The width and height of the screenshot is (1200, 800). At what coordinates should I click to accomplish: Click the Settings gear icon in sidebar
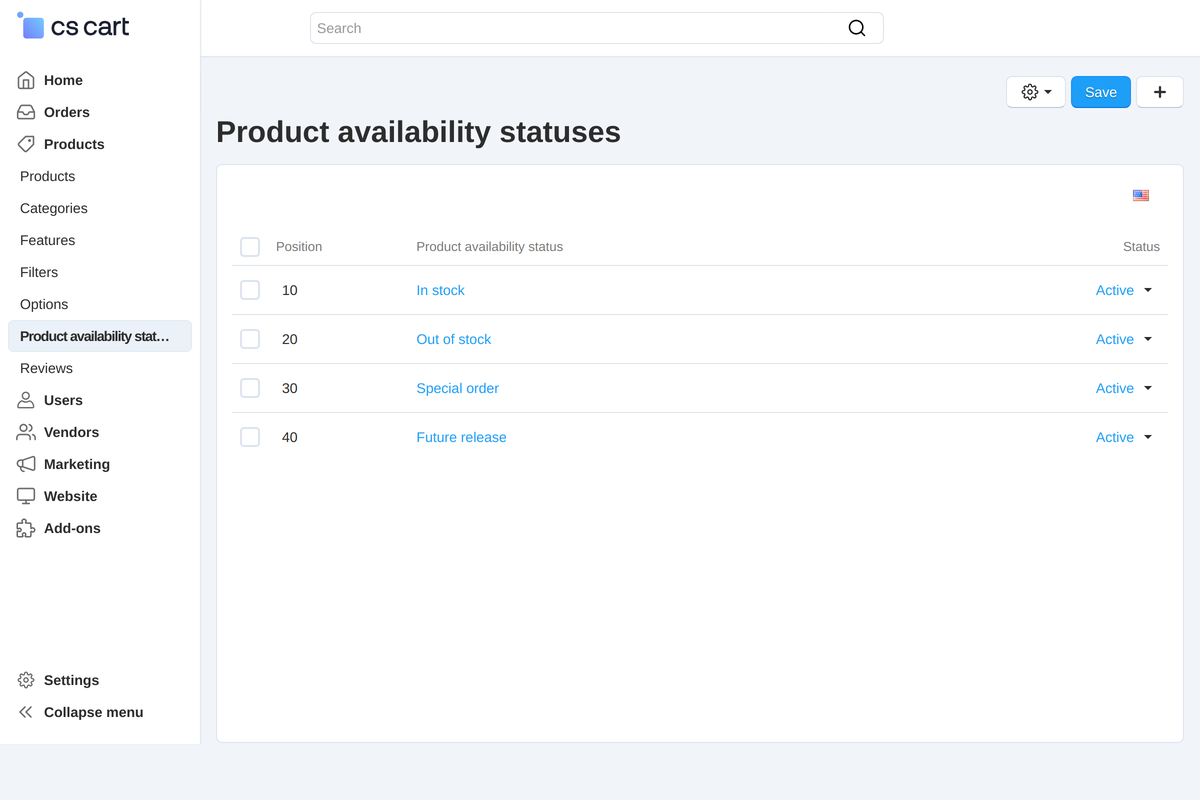[x=26, y=680]
